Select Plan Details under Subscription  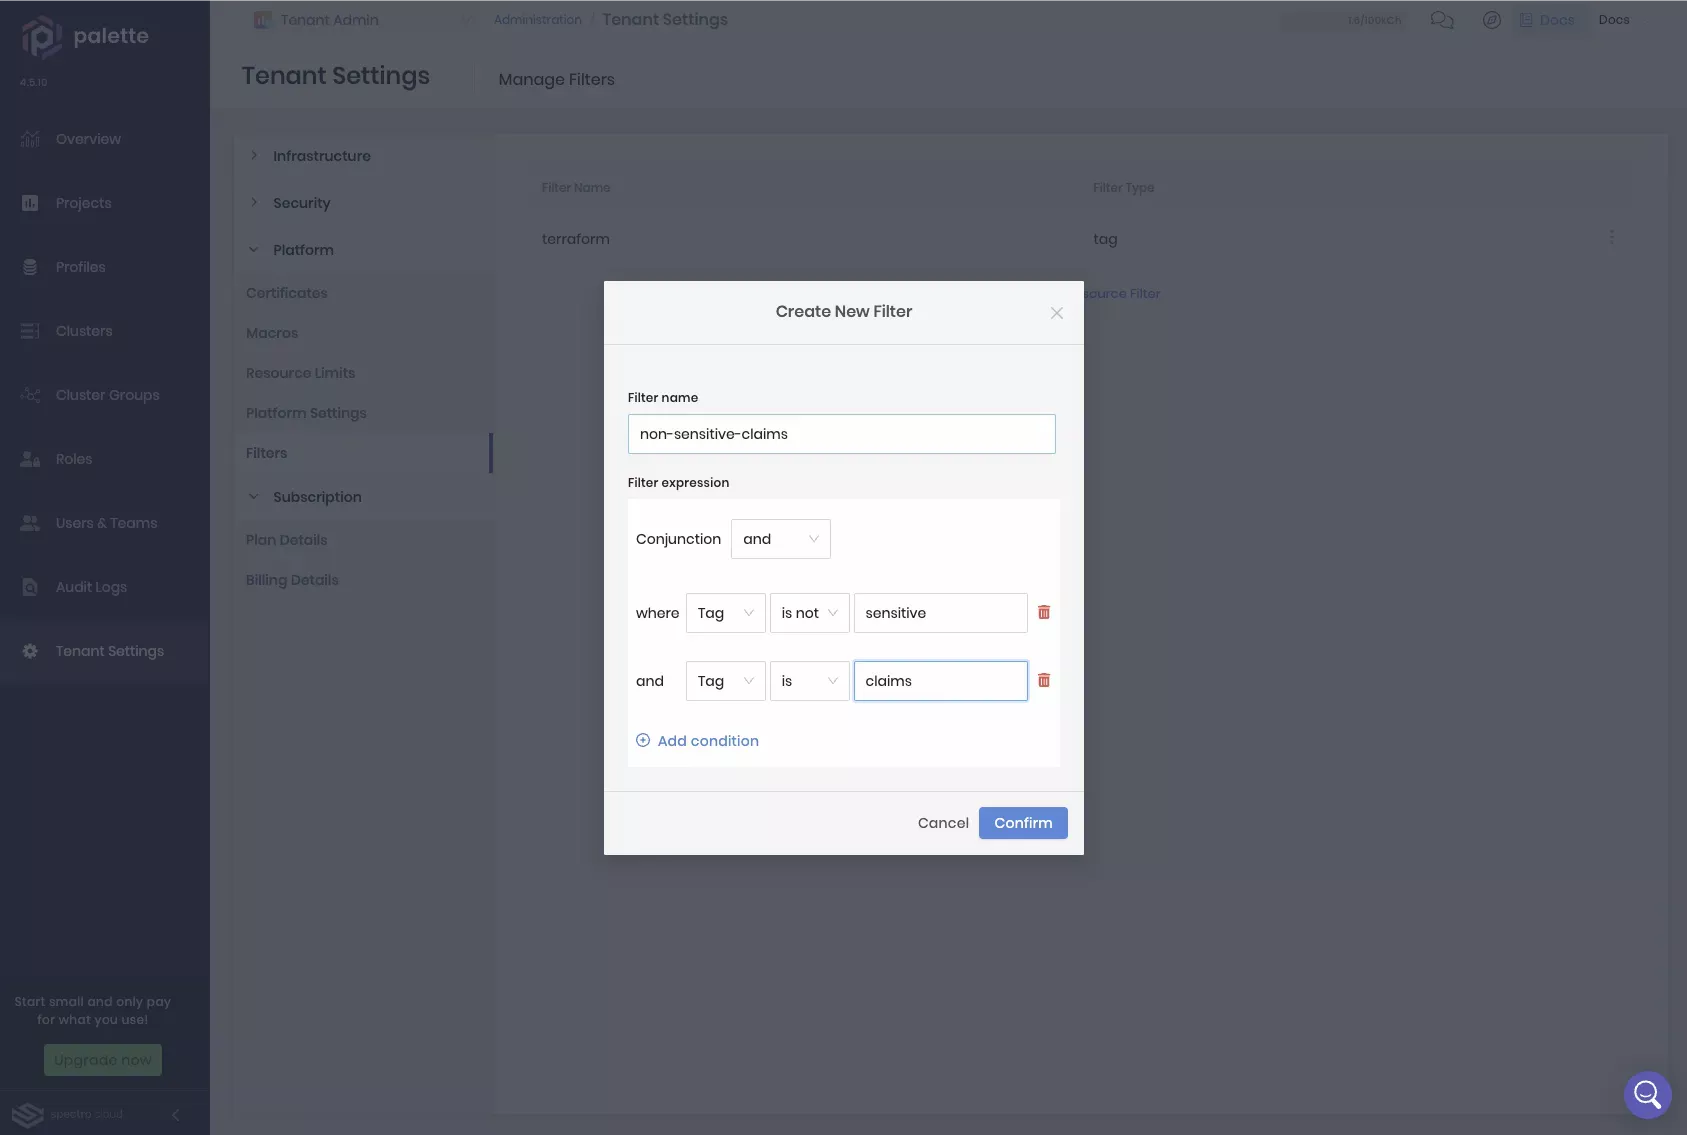(287, 540)
